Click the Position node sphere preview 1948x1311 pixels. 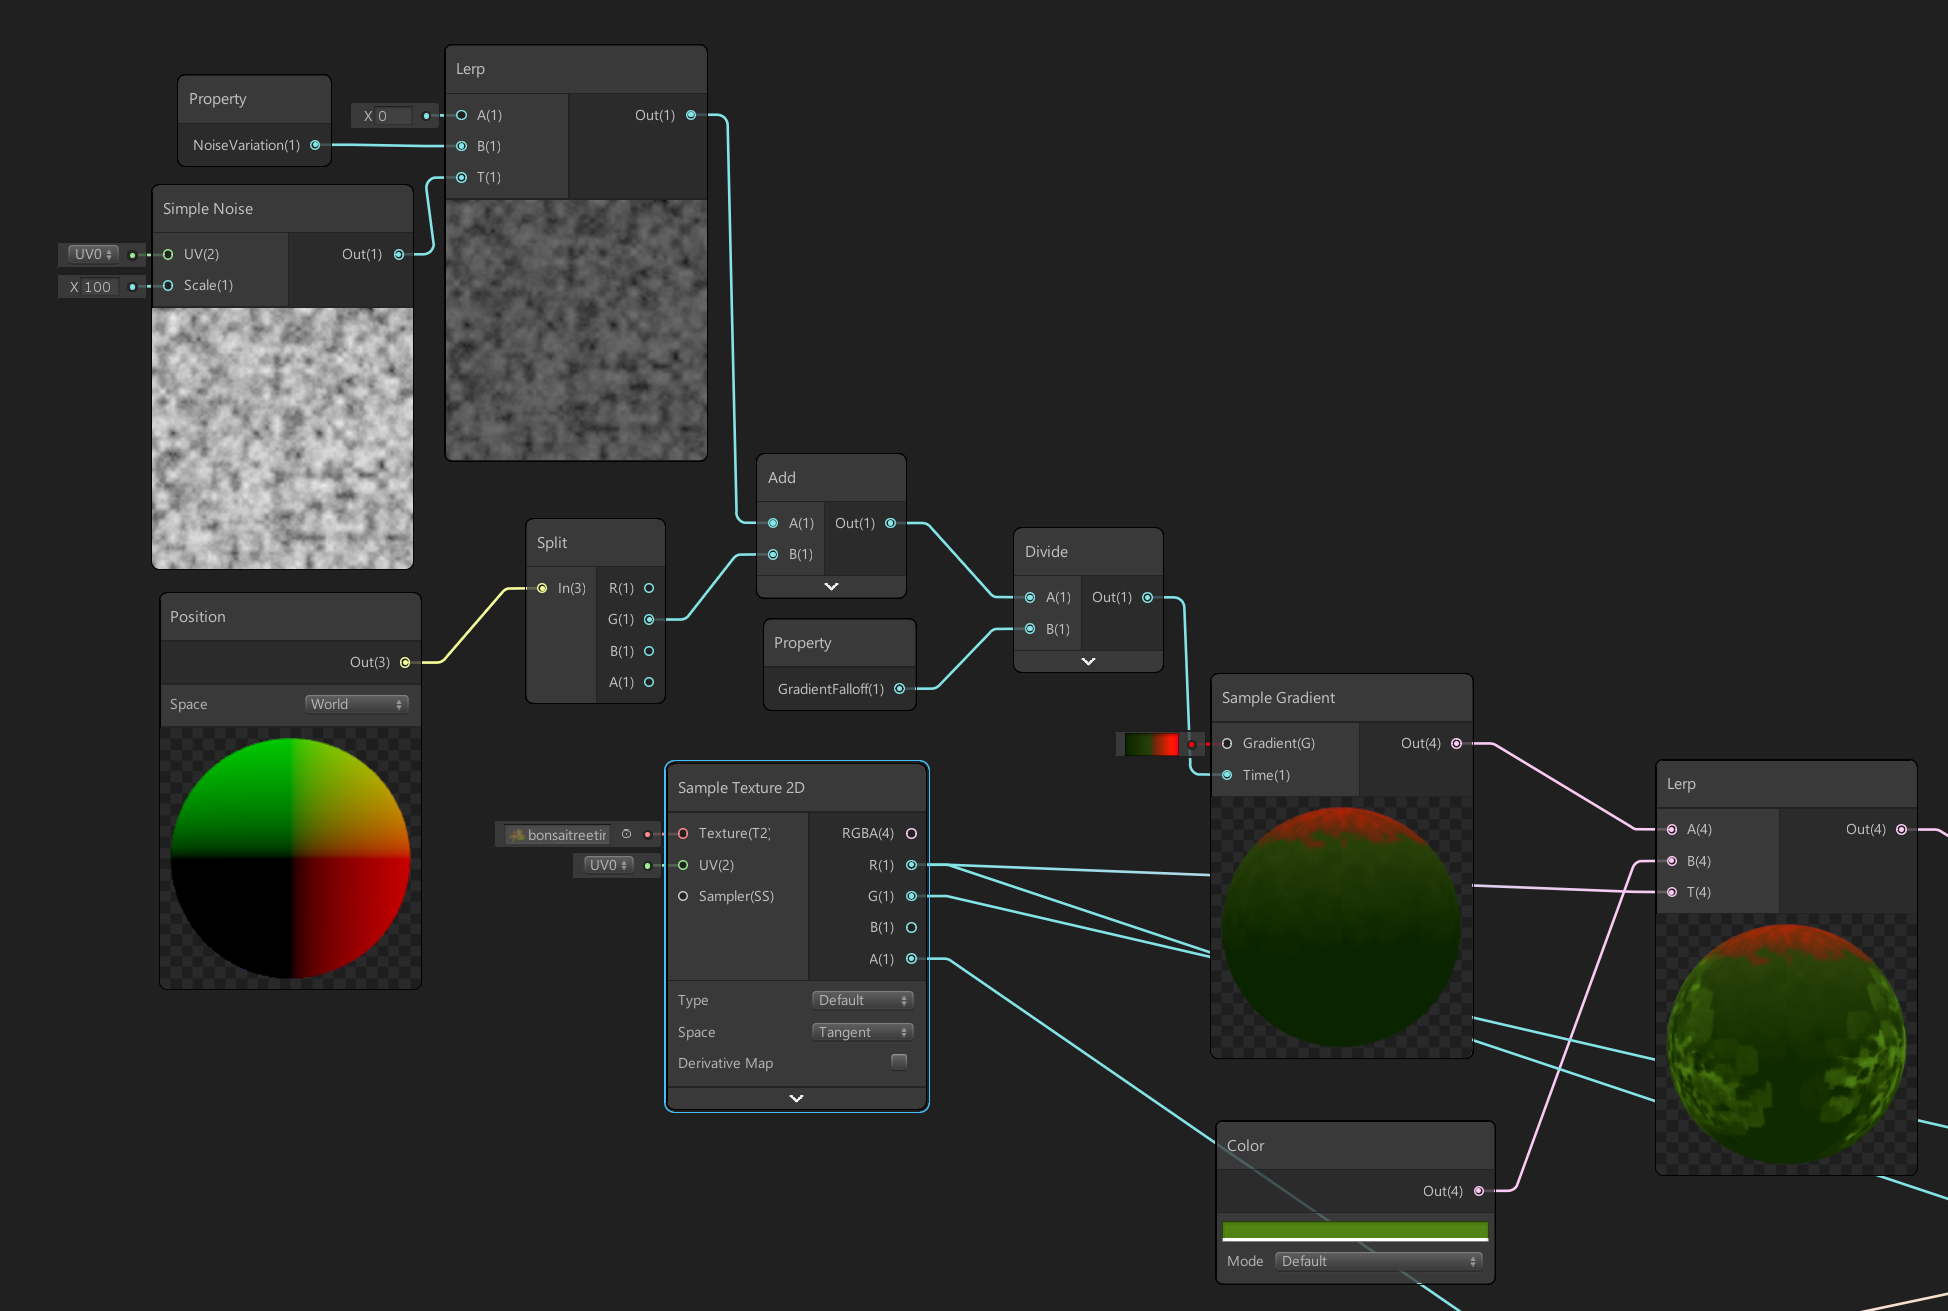(290, 857)
